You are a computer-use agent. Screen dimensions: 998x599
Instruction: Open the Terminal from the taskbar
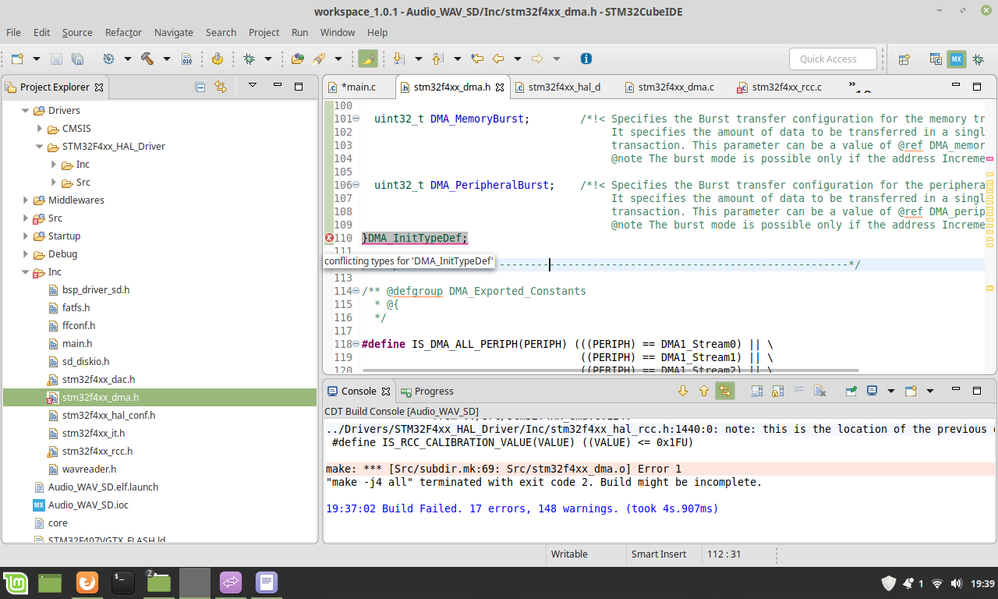tap(123, 582)
